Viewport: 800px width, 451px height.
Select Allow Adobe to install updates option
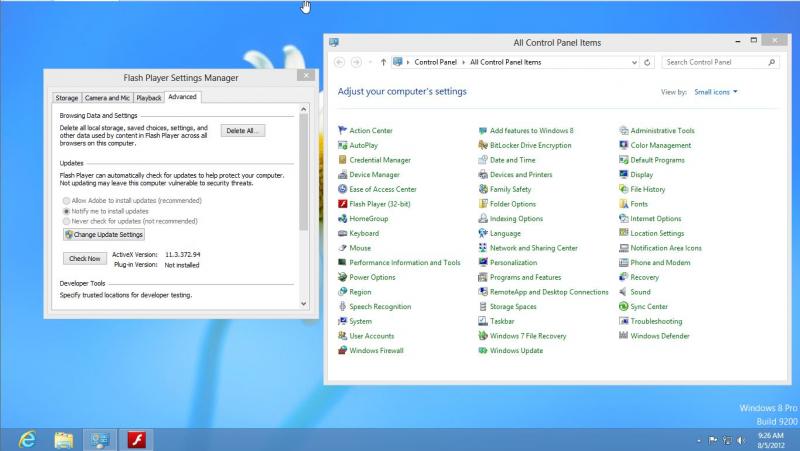[x=66, y=201]
